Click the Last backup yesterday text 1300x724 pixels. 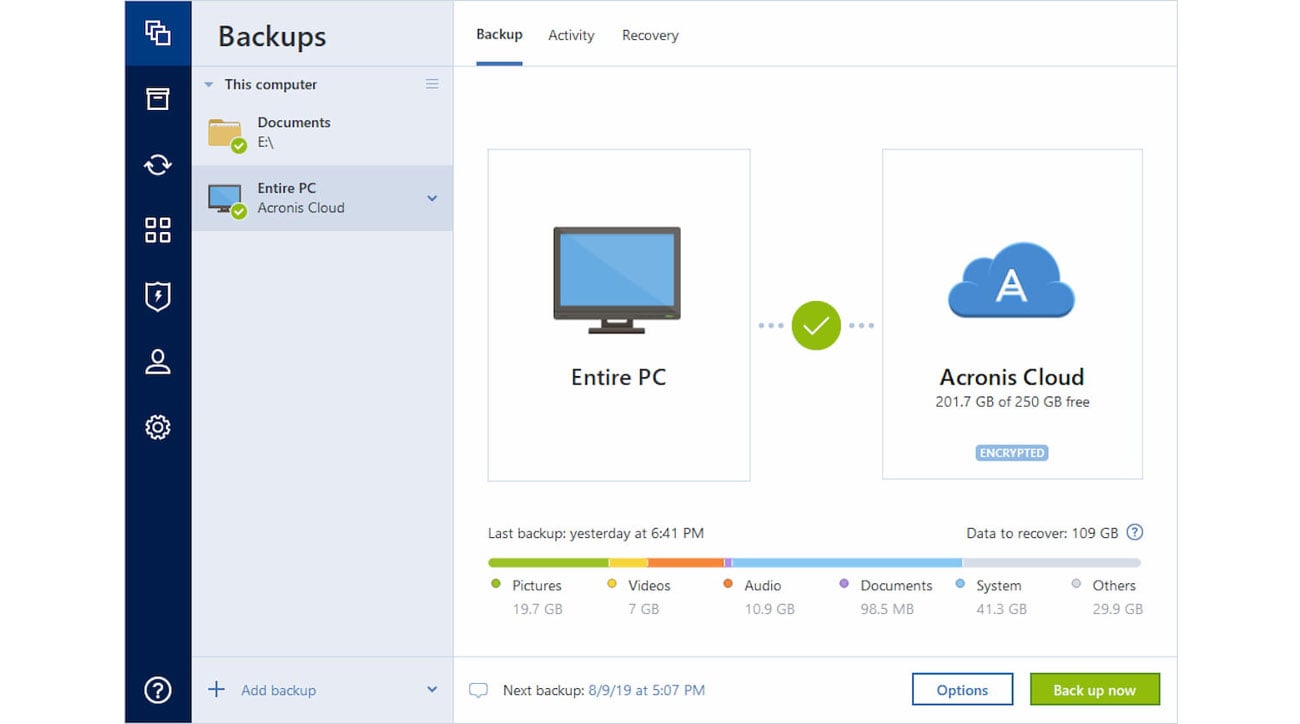(x=596, y=534)
